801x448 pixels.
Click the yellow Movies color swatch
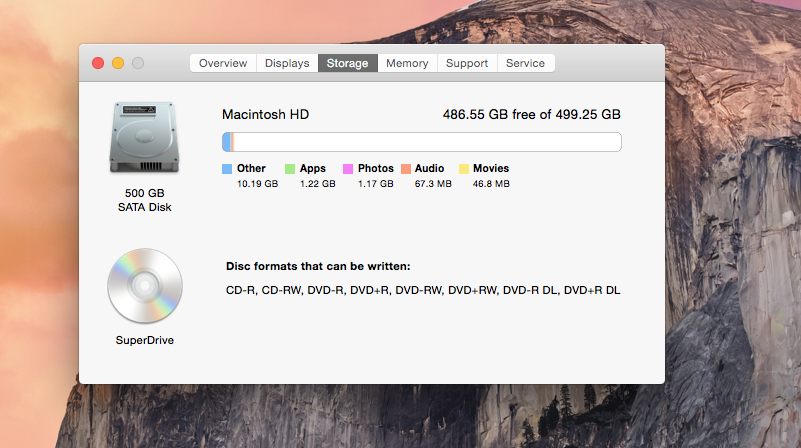point(464,169)
